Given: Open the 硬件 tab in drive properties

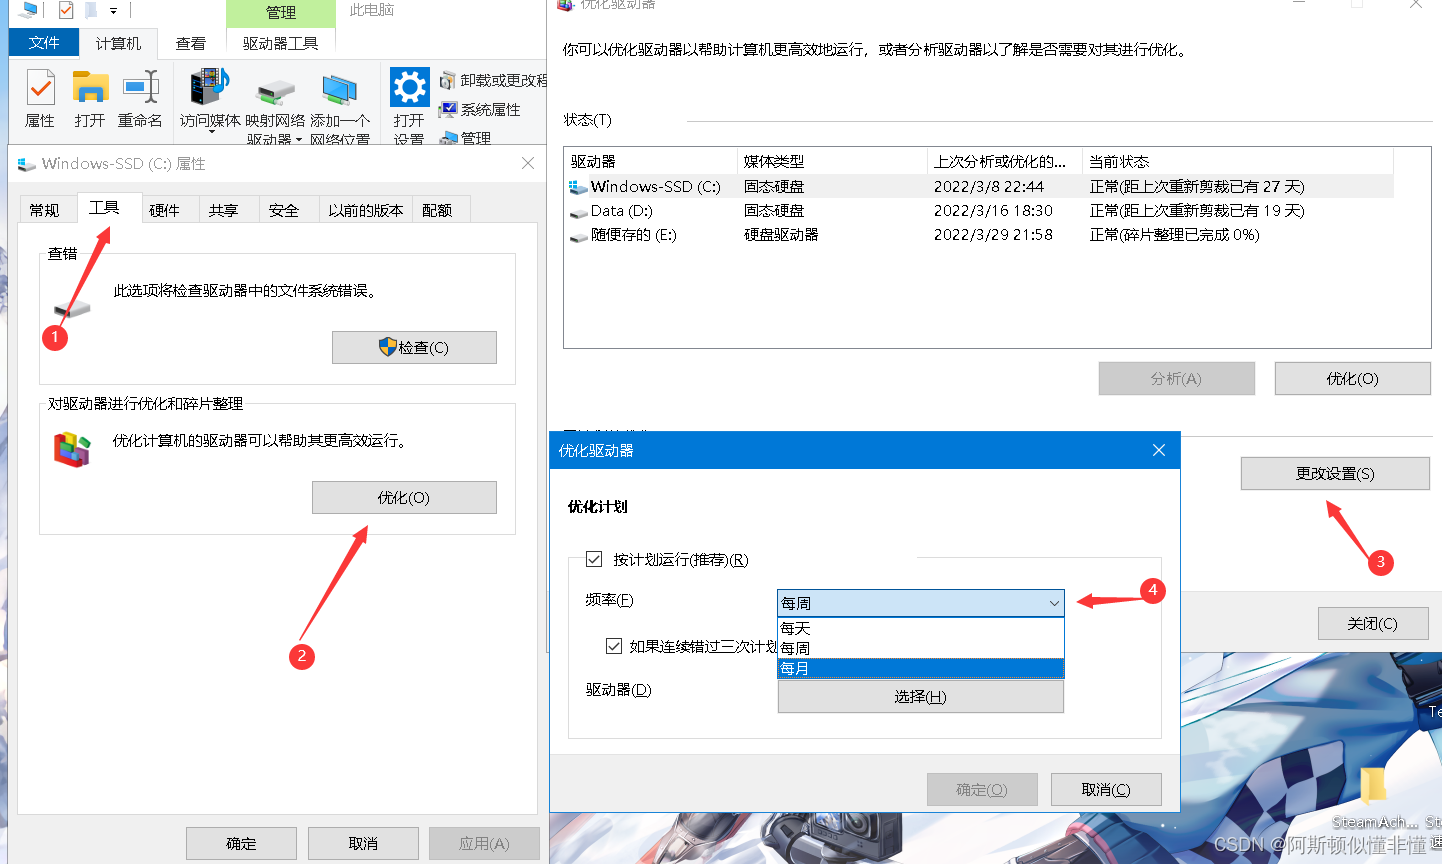Looking at the screenshot, I should click(167, 210).
